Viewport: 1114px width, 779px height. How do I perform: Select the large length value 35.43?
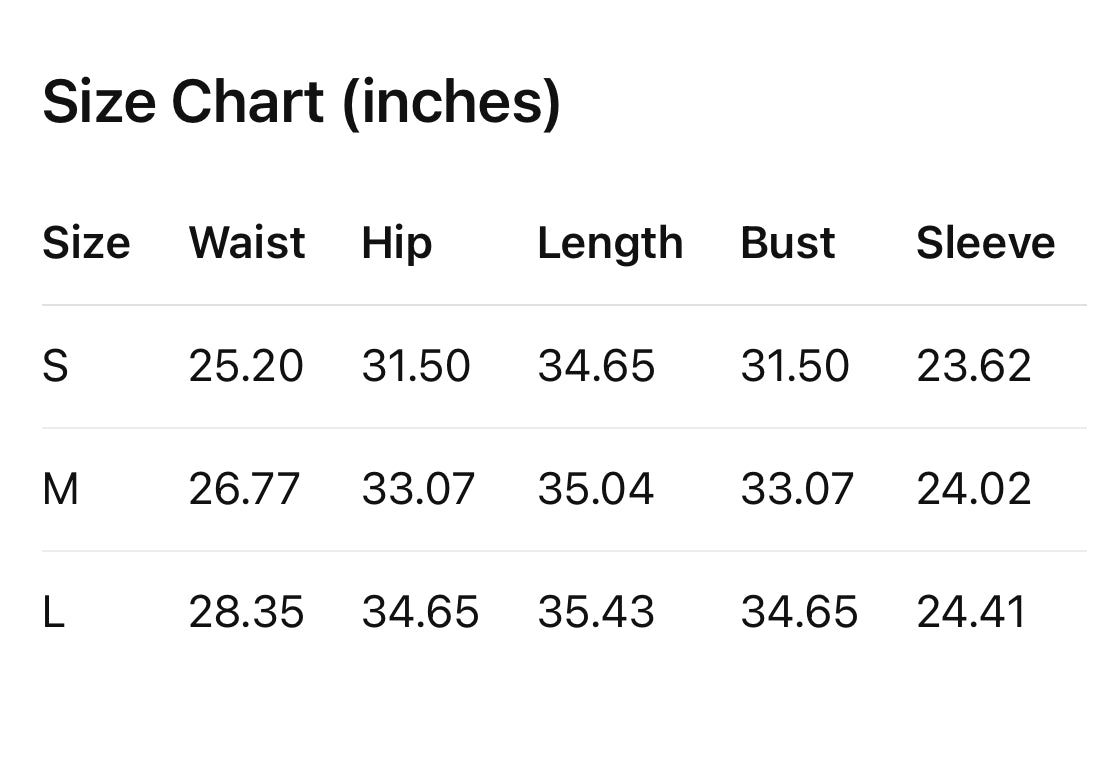click(x=596, y=612)
